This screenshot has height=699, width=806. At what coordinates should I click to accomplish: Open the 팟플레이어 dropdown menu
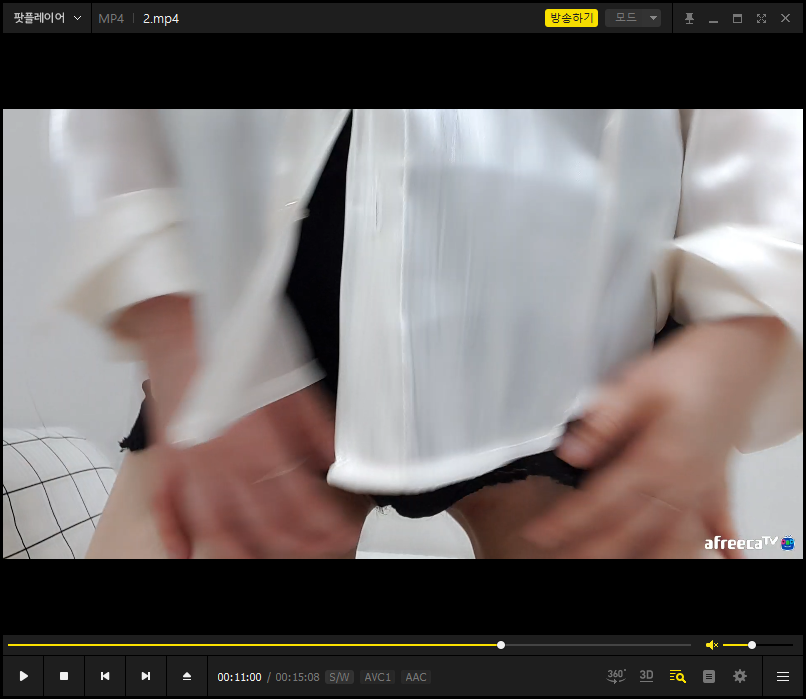pos(47,18)
